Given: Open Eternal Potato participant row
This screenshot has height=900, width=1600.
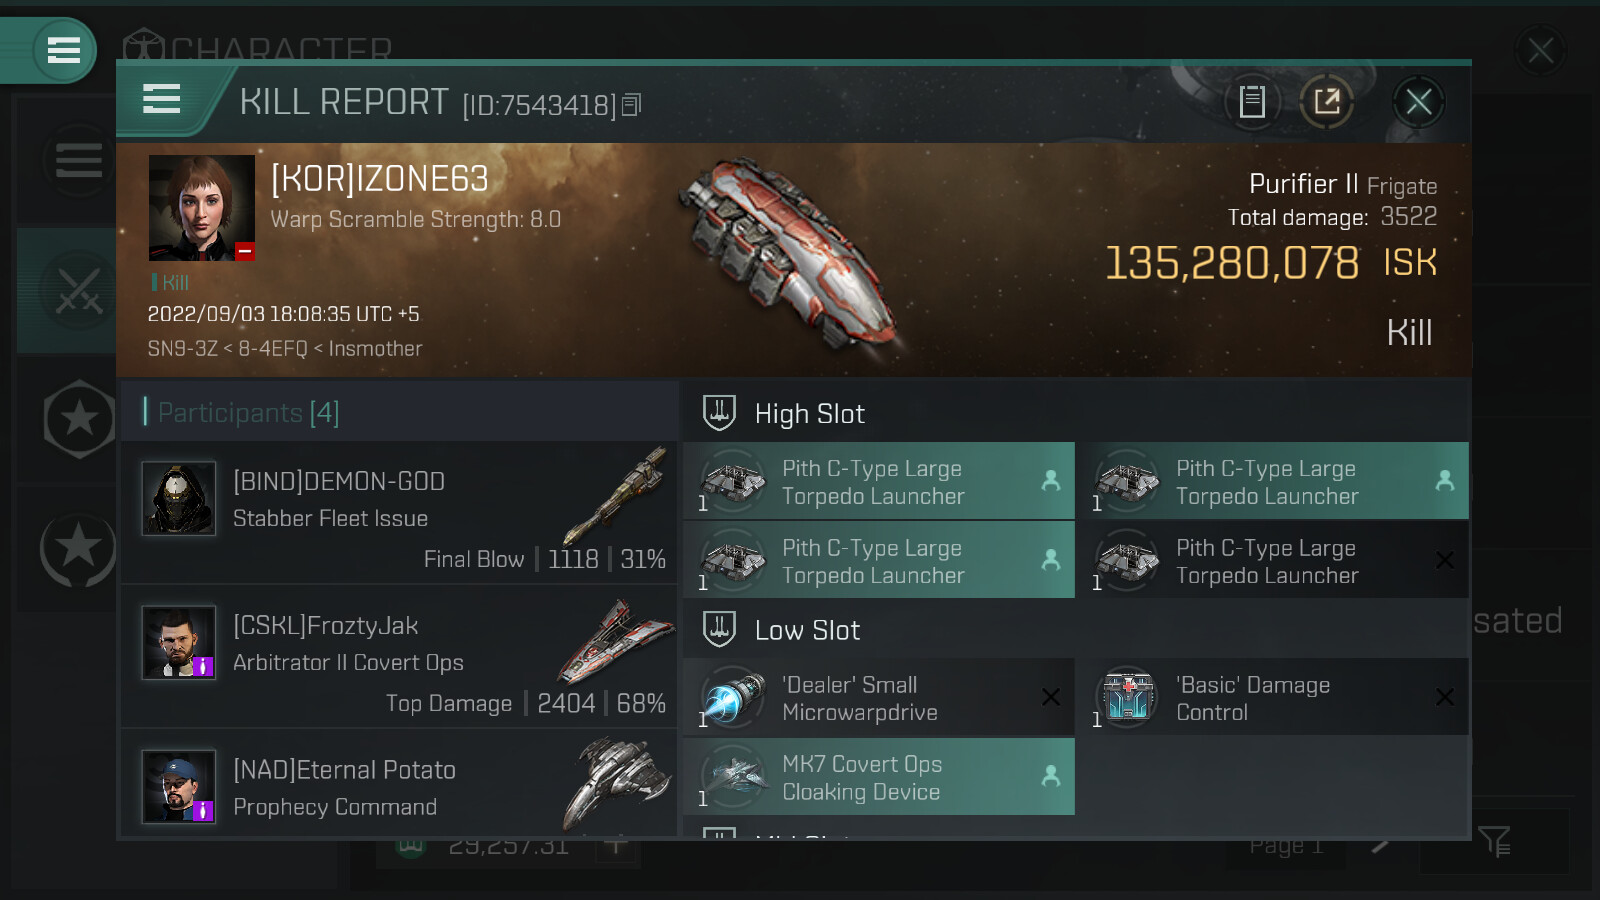Looking at the screenshot, I should click(399, 783).
